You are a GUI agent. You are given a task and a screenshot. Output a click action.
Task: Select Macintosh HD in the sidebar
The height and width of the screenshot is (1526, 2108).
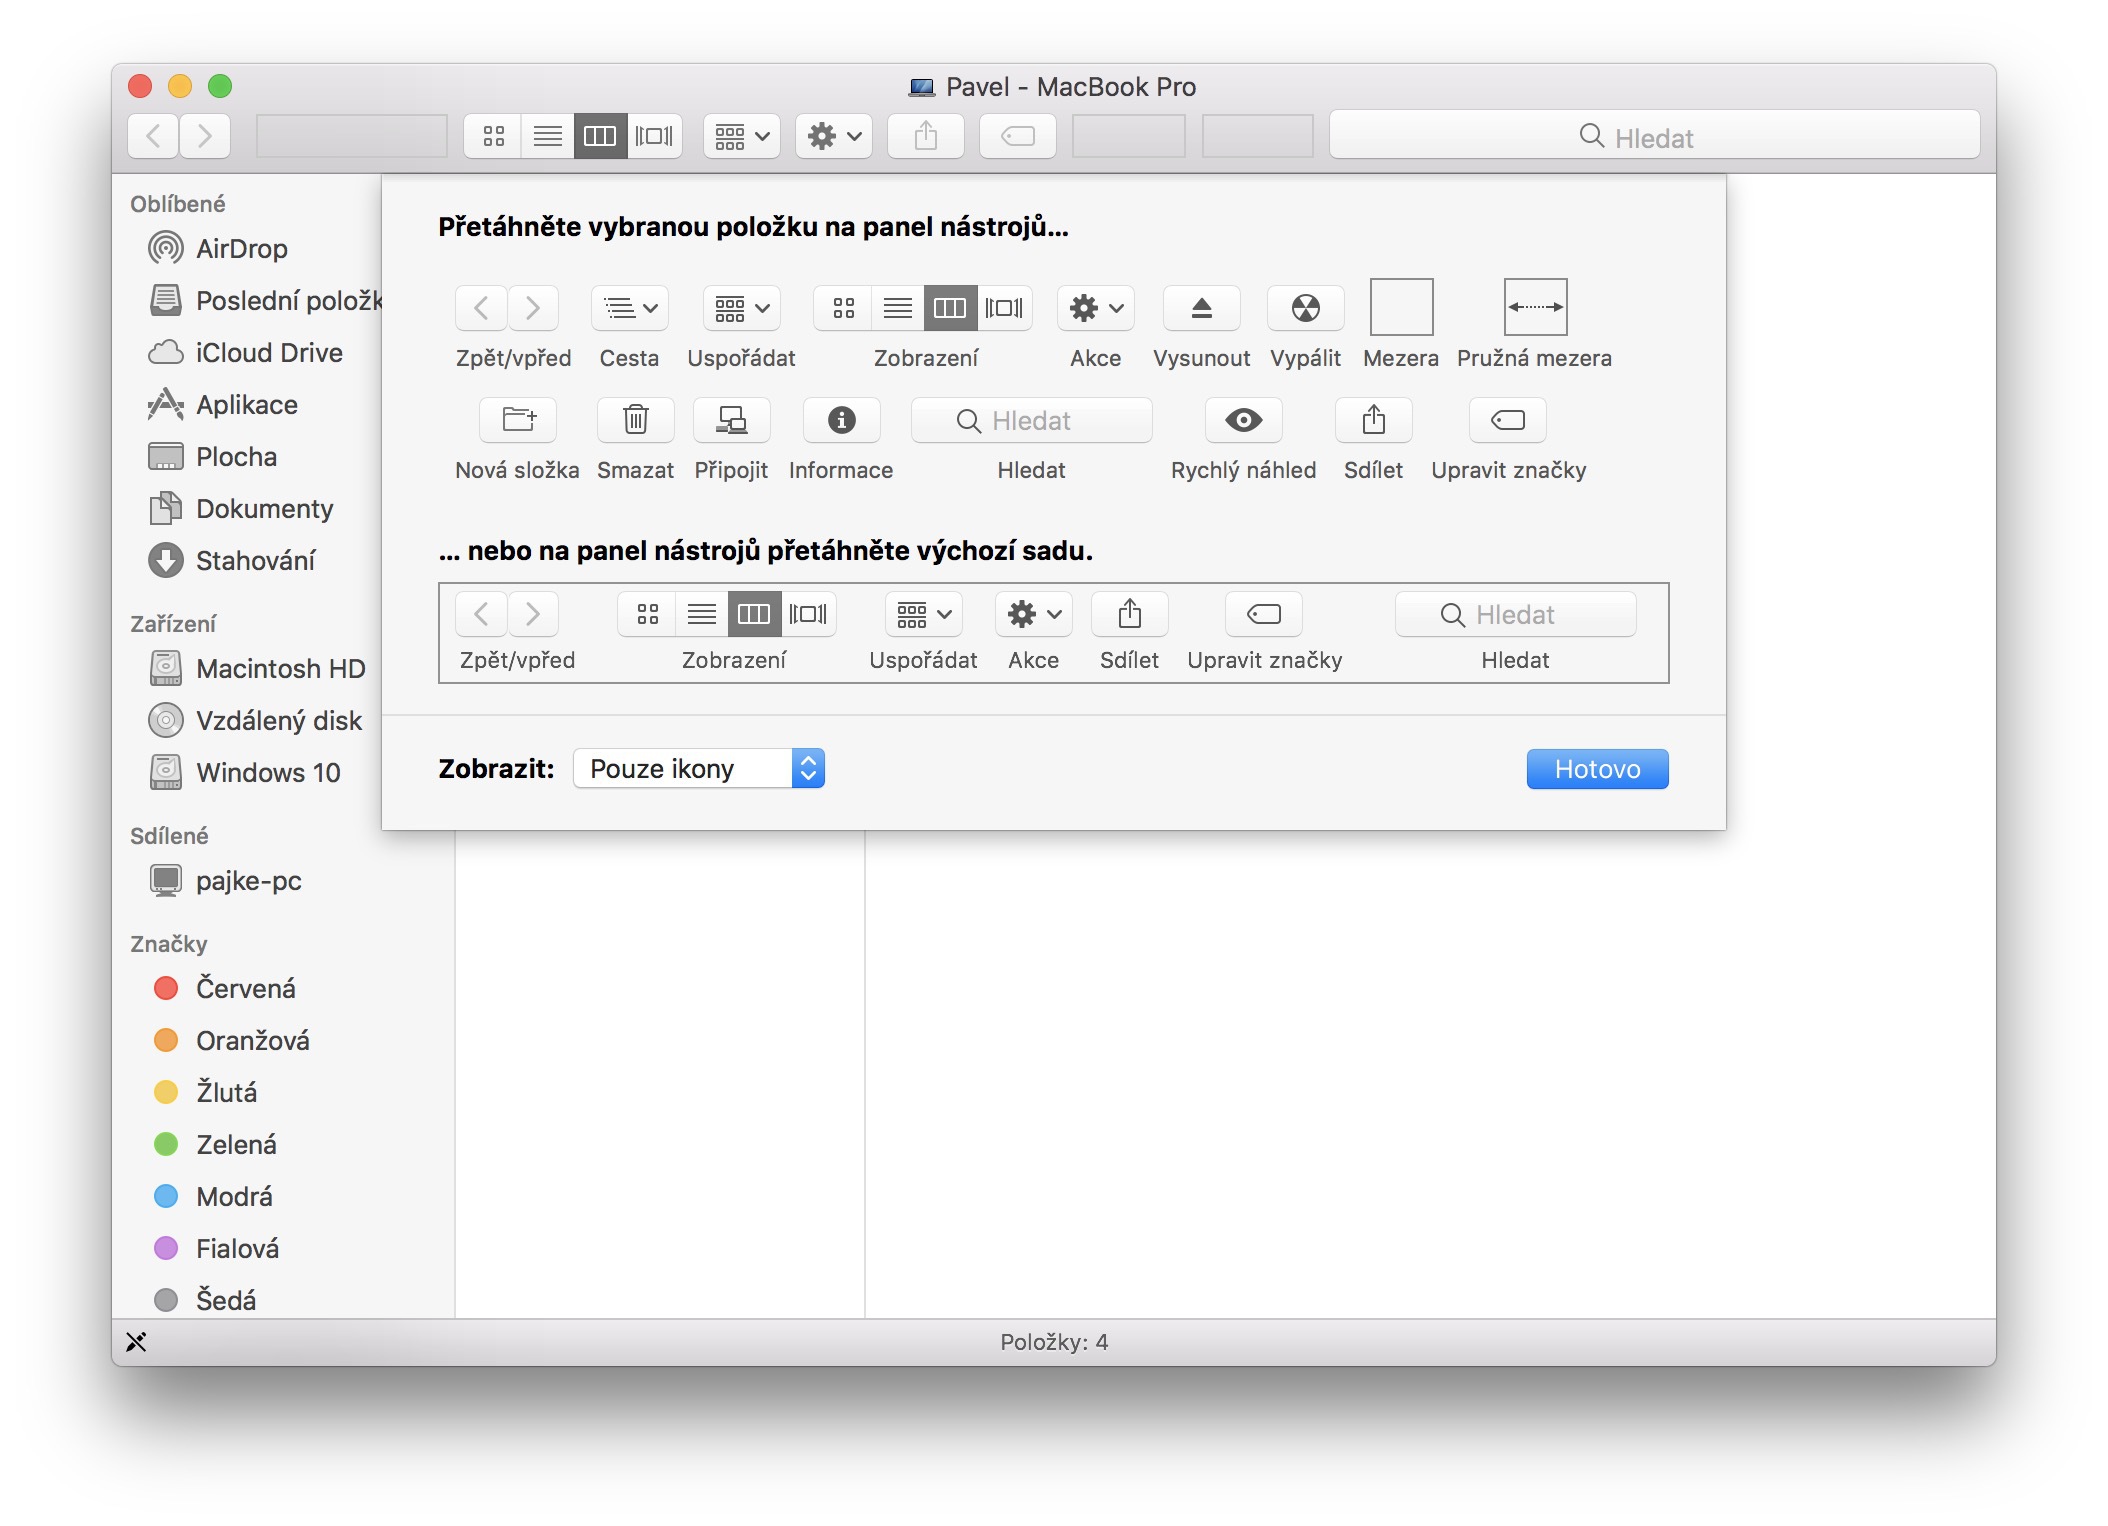coord(279,668)
